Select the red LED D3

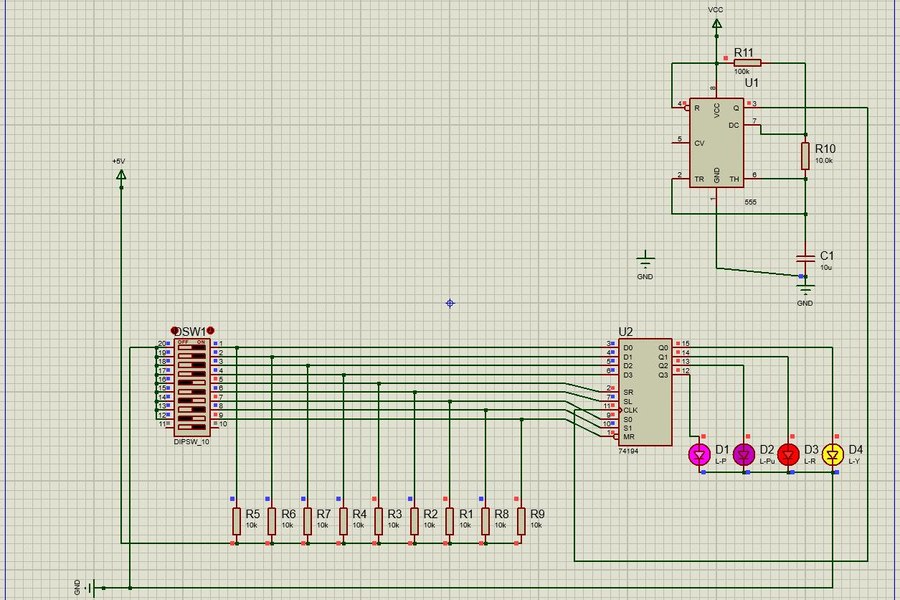(789, 455)
